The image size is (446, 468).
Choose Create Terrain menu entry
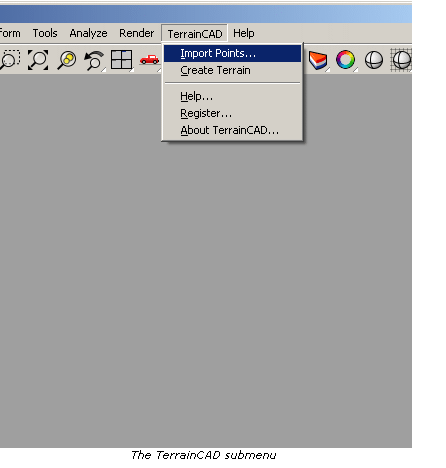click(x=232, y=70)
